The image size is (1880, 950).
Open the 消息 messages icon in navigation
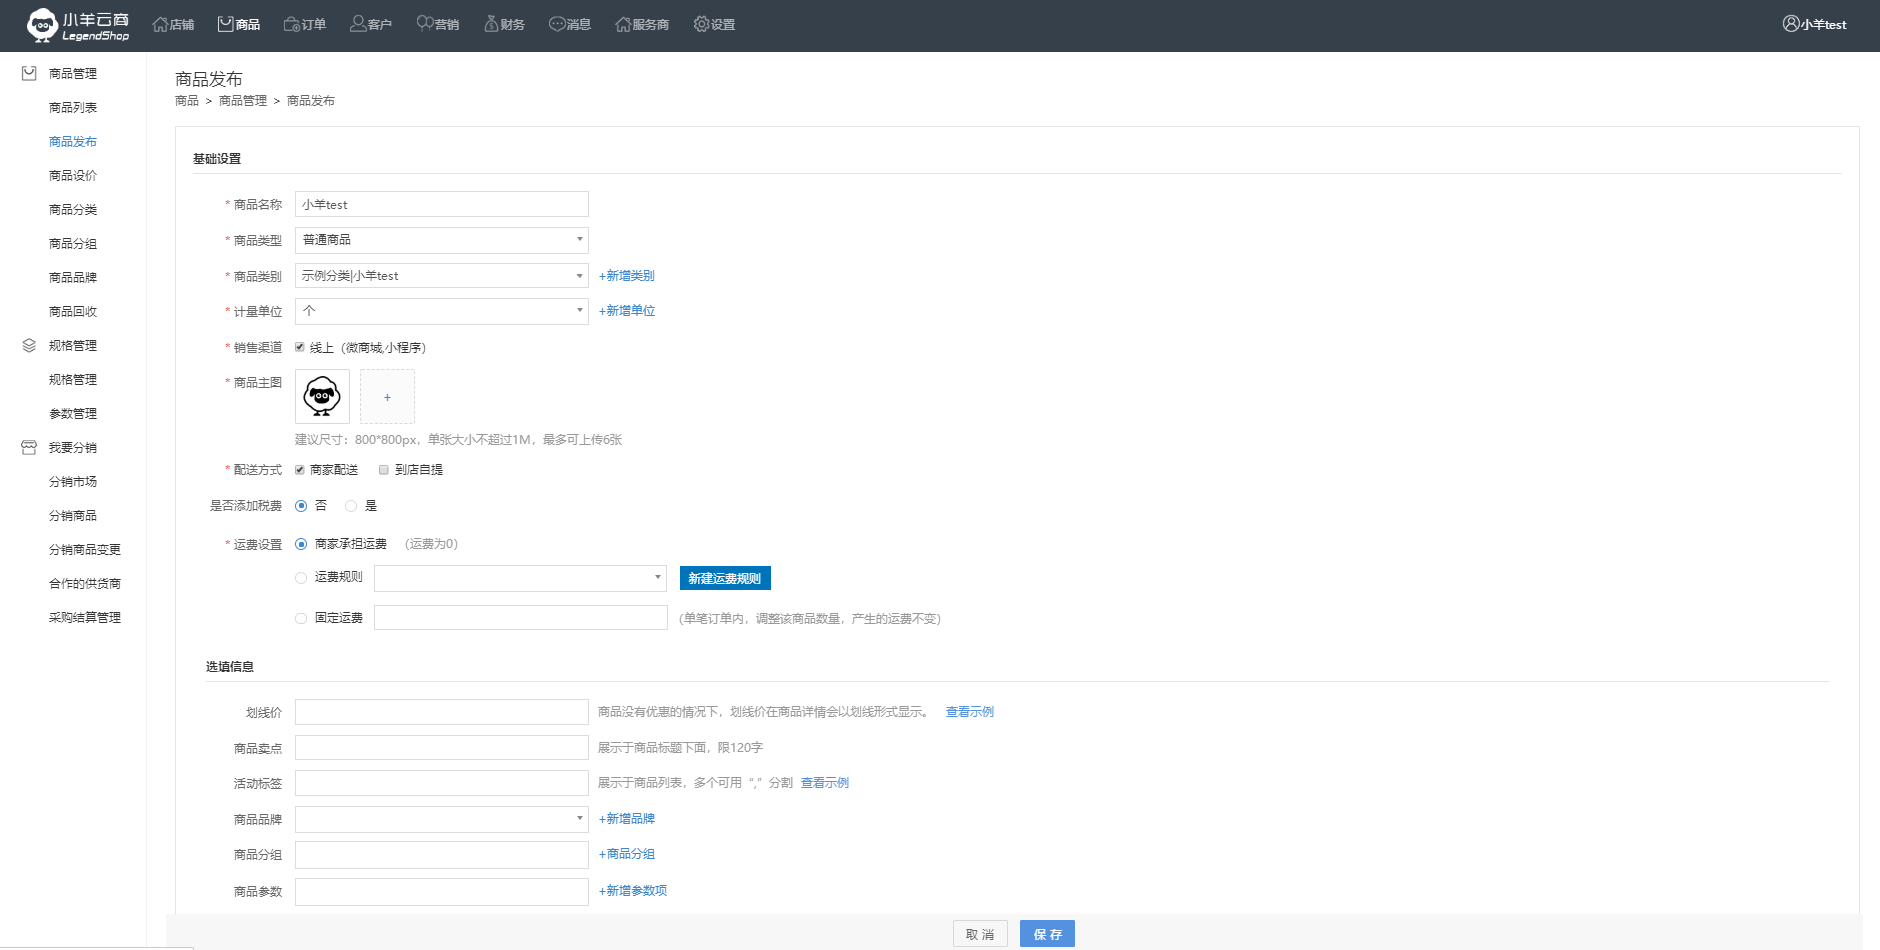coord(557,24)
